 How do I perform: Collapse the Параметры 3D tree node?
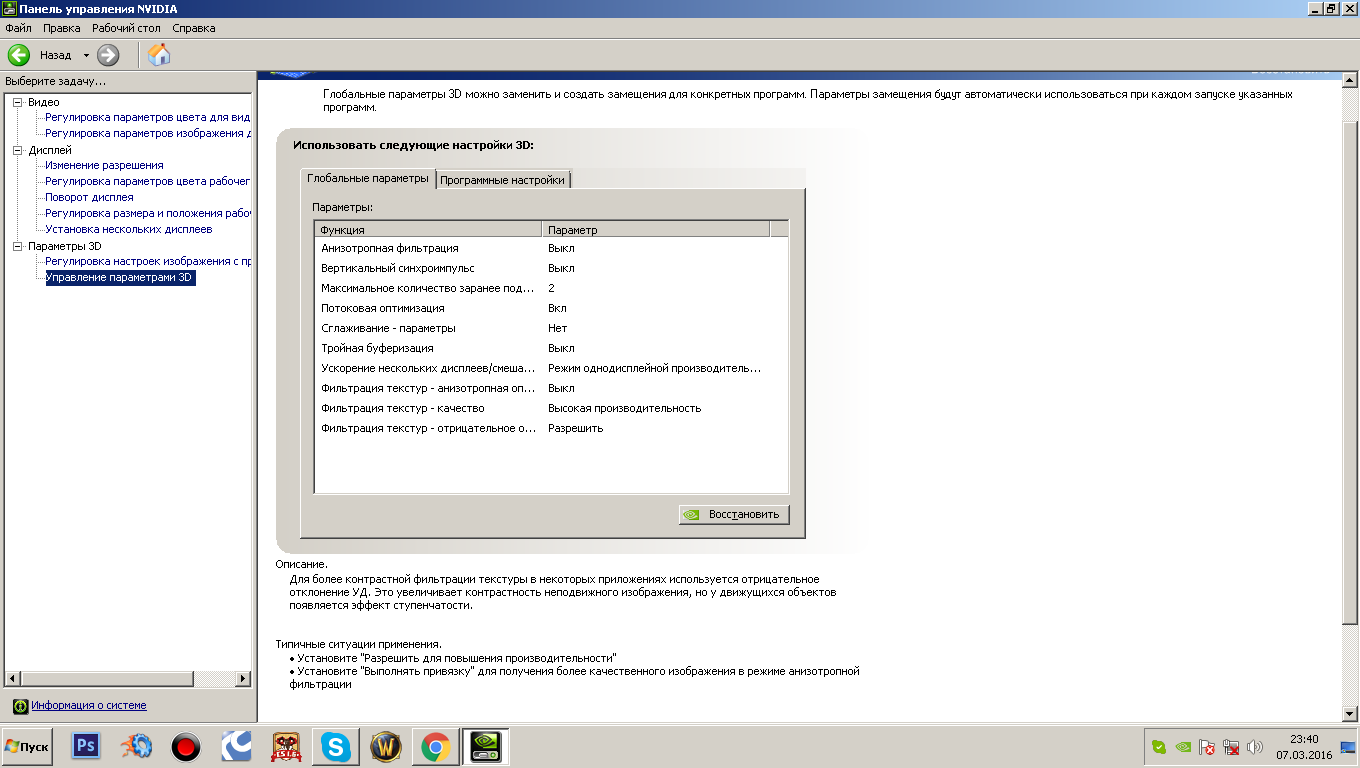tap(18, 246)
